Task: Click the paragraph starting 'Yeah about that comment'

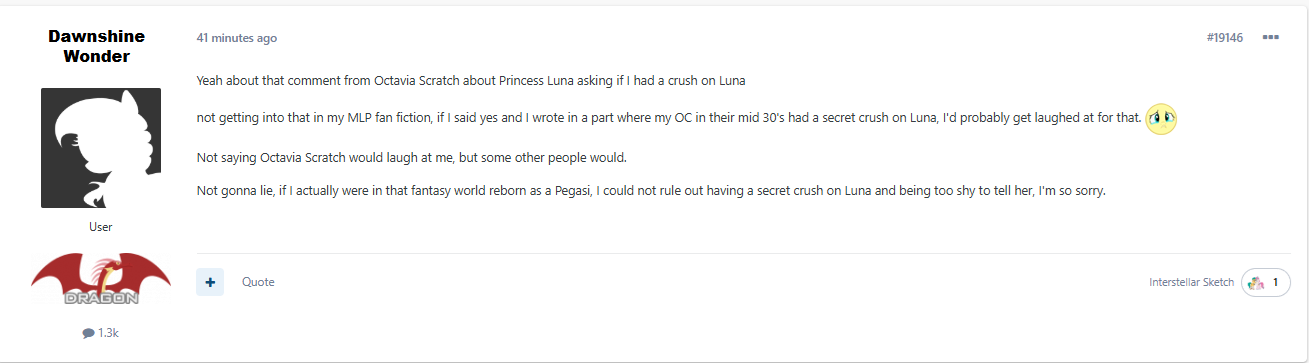Action: point(471,80)
